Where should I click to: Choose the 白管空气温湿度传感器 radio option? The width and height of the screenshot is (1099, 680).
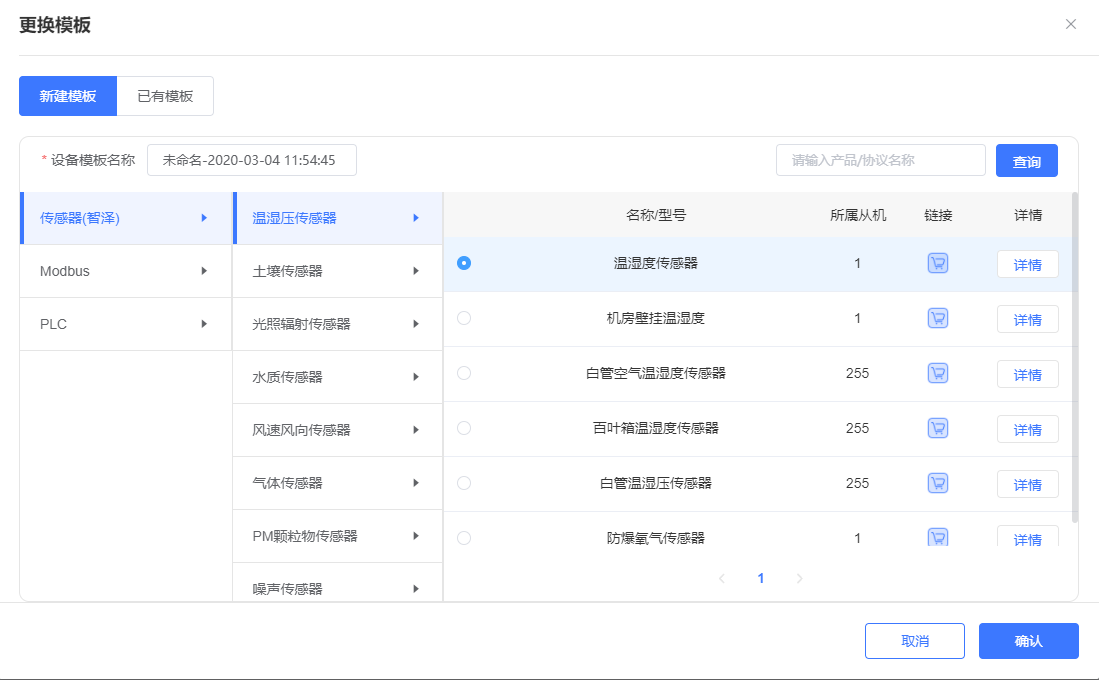(x=464, y=373)
